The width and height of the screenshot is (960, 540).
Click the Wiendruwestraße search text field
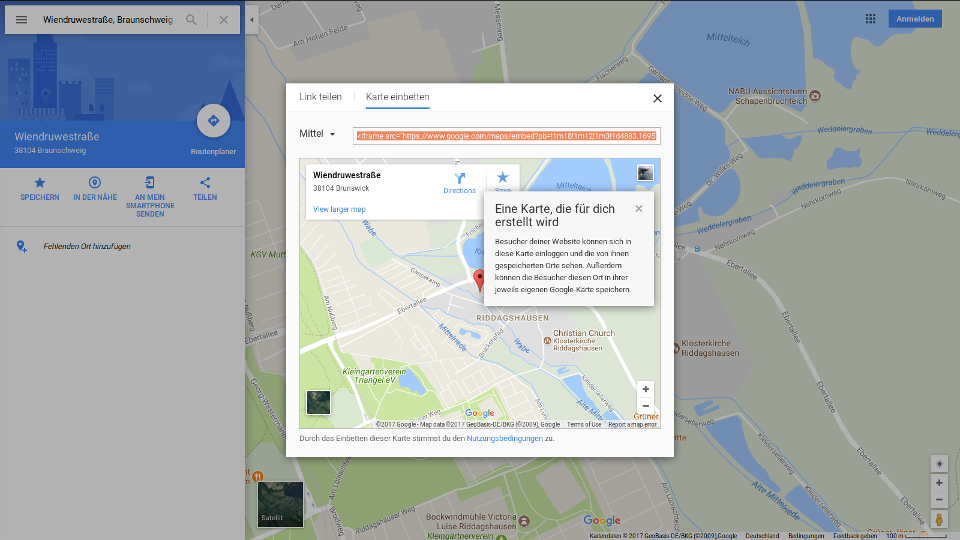tap(108, 20)
